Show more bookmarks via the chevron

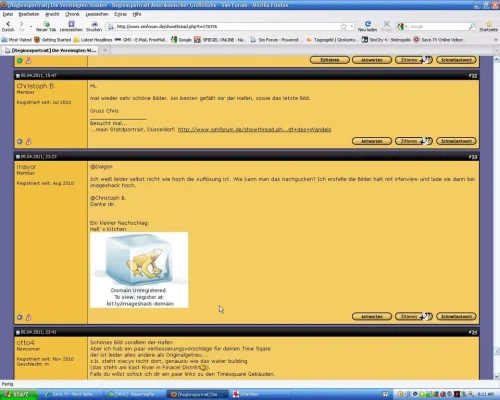coord(496,40)
